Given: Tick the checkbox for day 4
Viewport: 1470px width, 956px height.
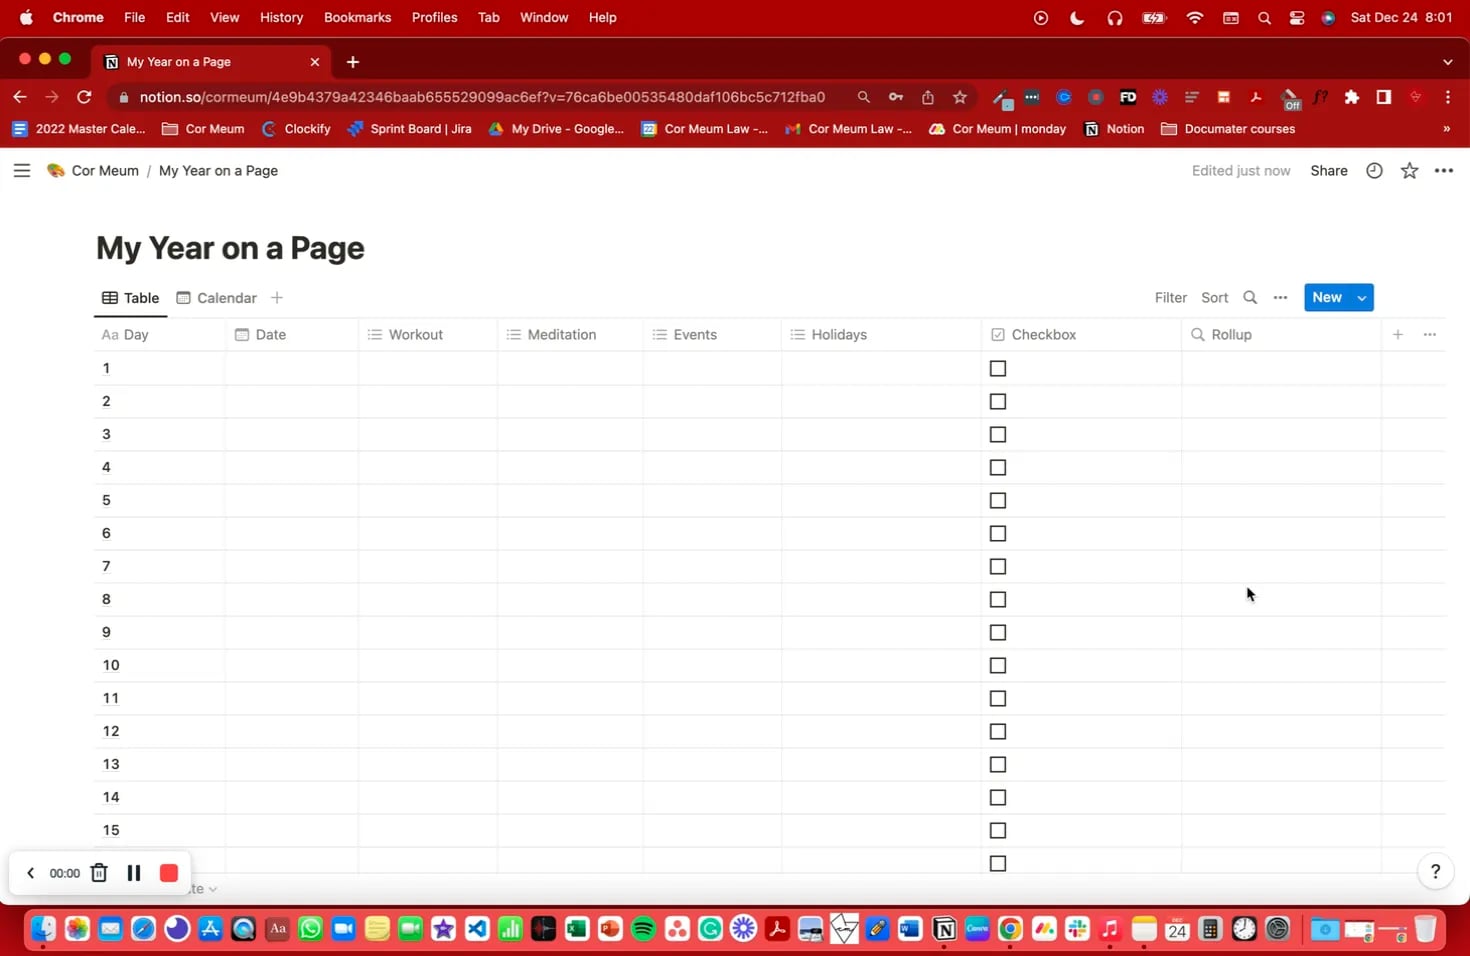Looking at the screenshot, I should [998, 468].
